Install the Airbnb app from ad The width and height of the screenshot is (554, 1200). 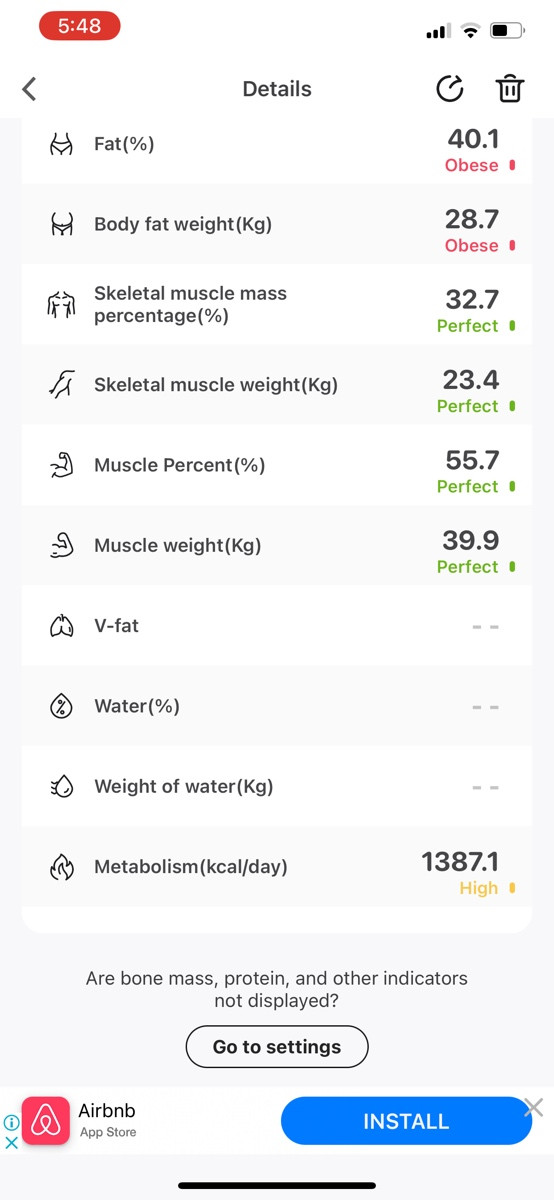click(x=406, y=1121)
